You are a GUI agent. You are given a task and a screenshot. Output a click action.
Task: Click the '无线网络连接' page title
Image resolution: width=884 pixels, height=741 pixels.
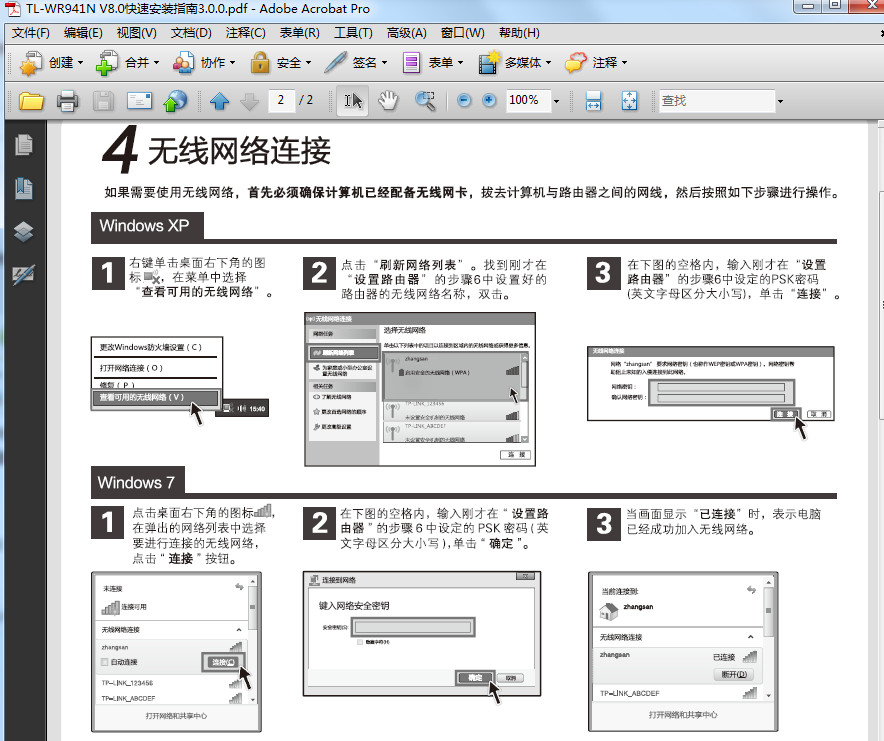click(x=239, y=151)
